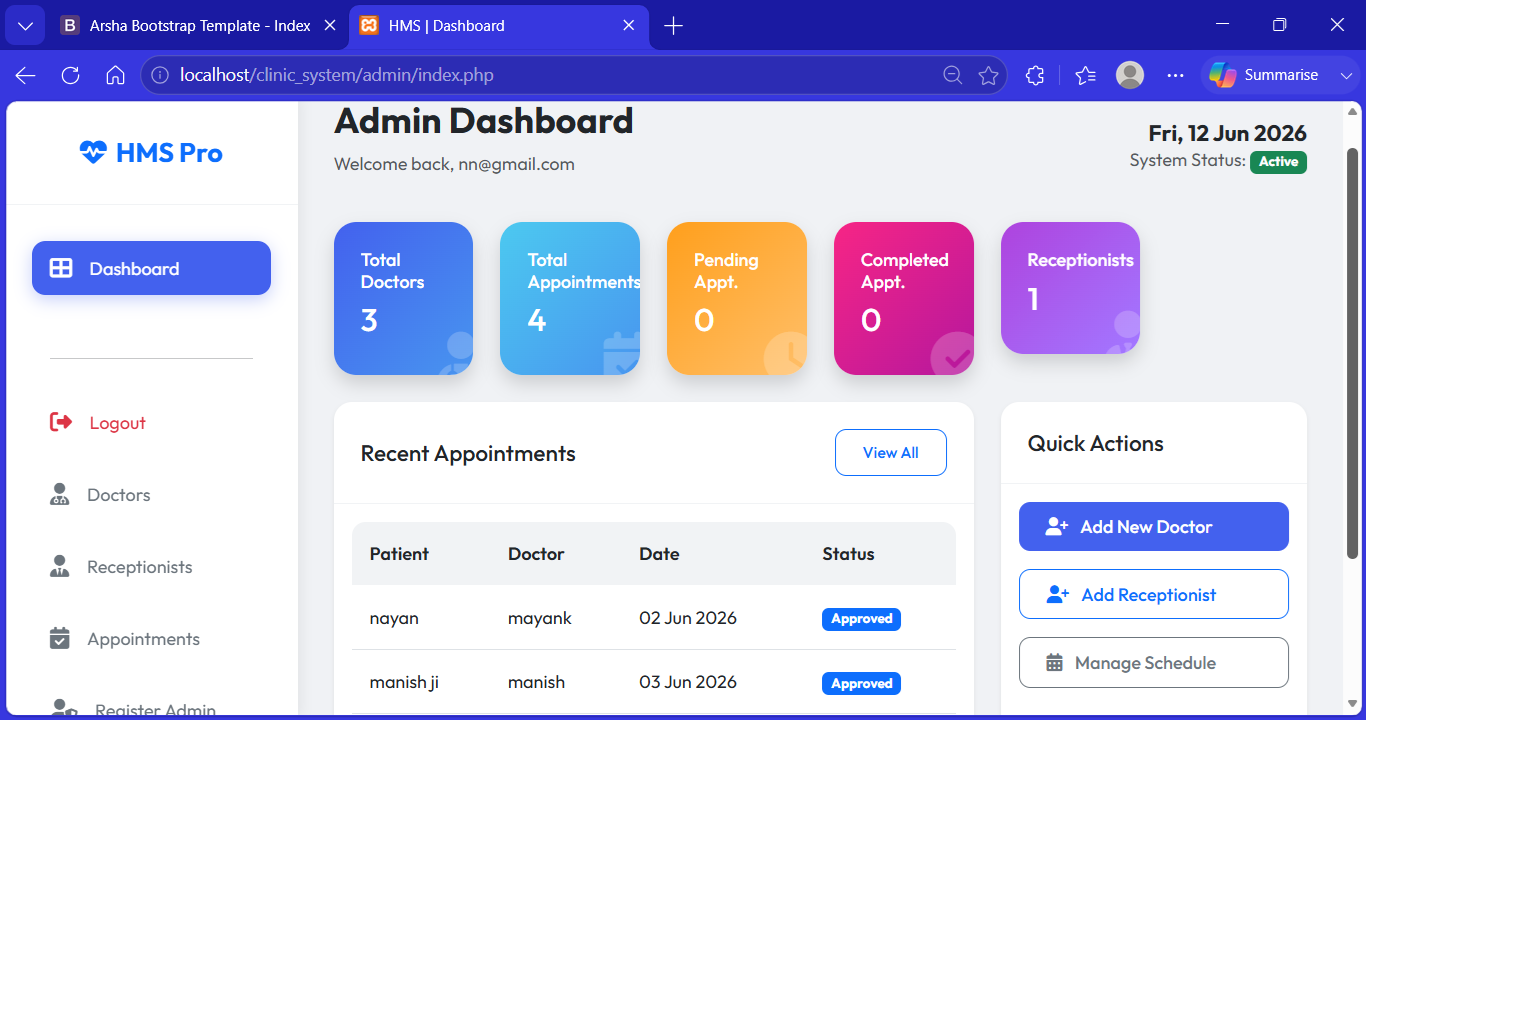Image resolution: width=1534 pixels, height=1023 pixels.
Task: Select the Completed Appt. stat card
Action: point(904,298)
